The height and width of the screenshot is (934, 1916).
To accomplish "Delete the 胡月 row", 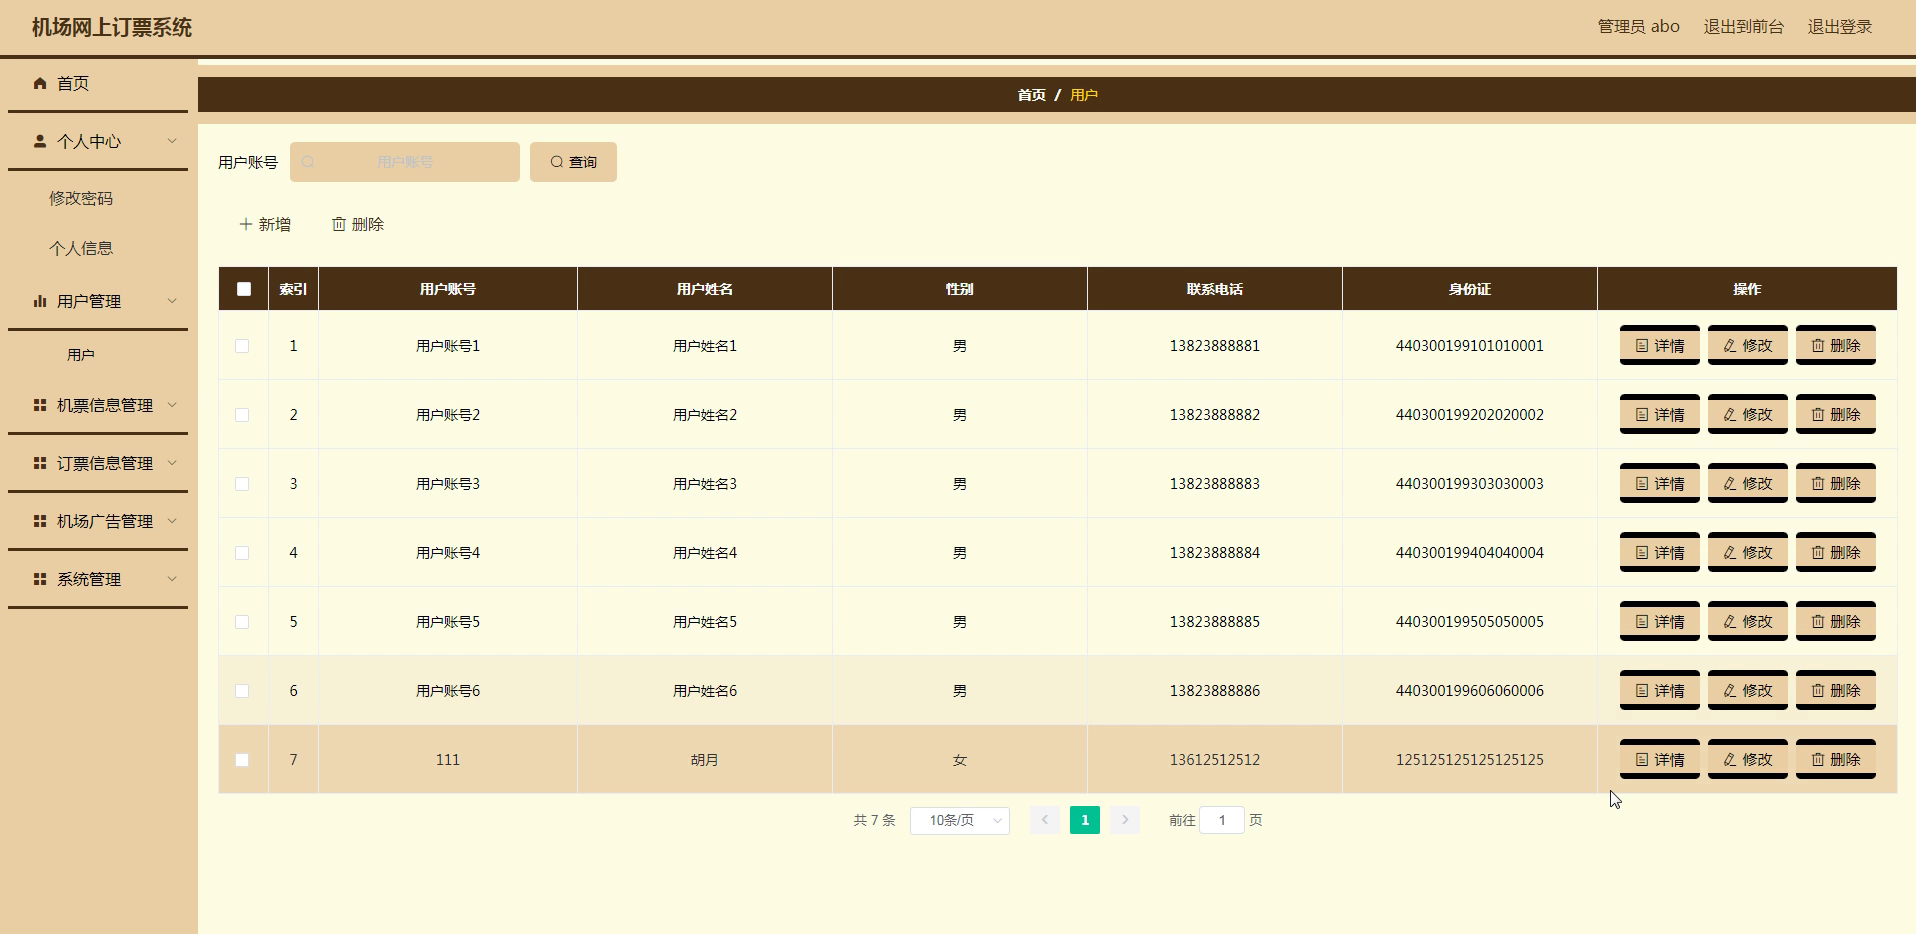I will click(1836, 759).
